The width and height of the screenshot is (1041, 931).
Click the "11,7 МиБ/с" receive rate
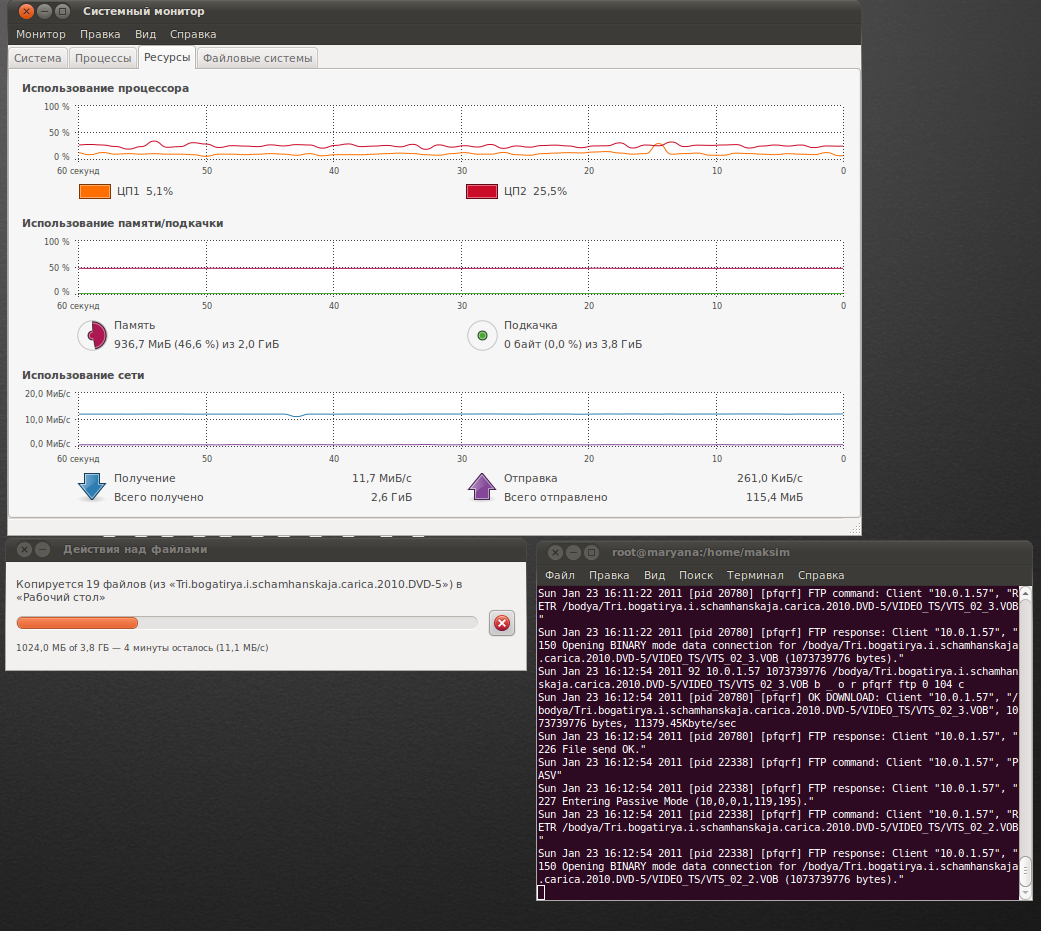coord(382,479)
